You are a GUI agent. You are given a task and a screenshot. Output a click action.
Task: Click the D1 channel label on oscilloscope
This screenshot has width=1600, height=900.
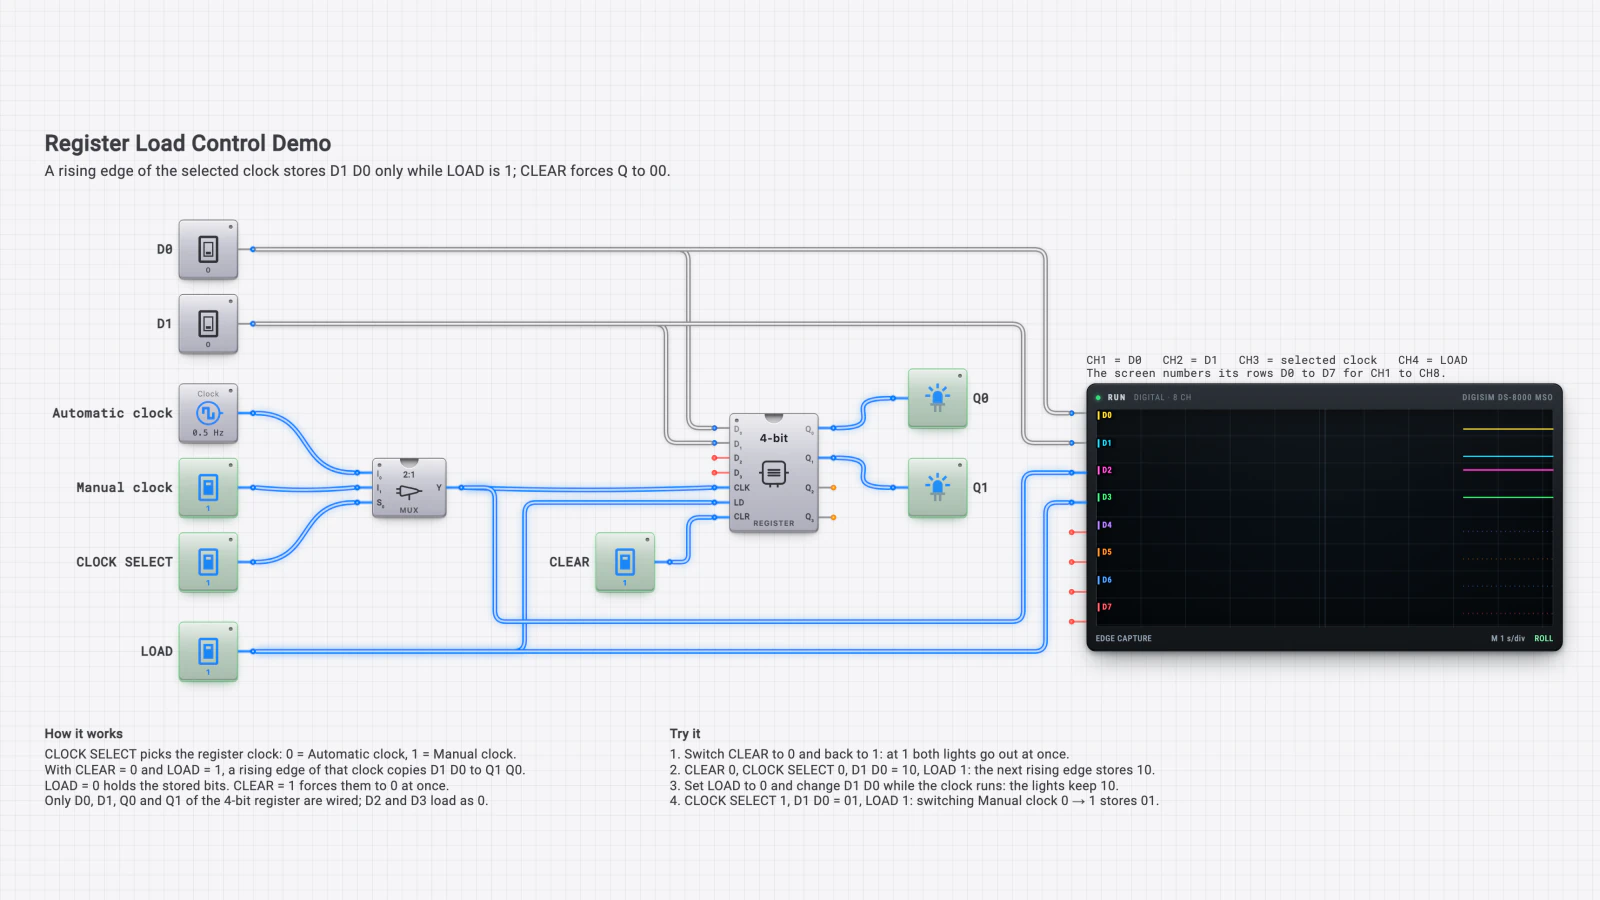(x=1105, y=443)
